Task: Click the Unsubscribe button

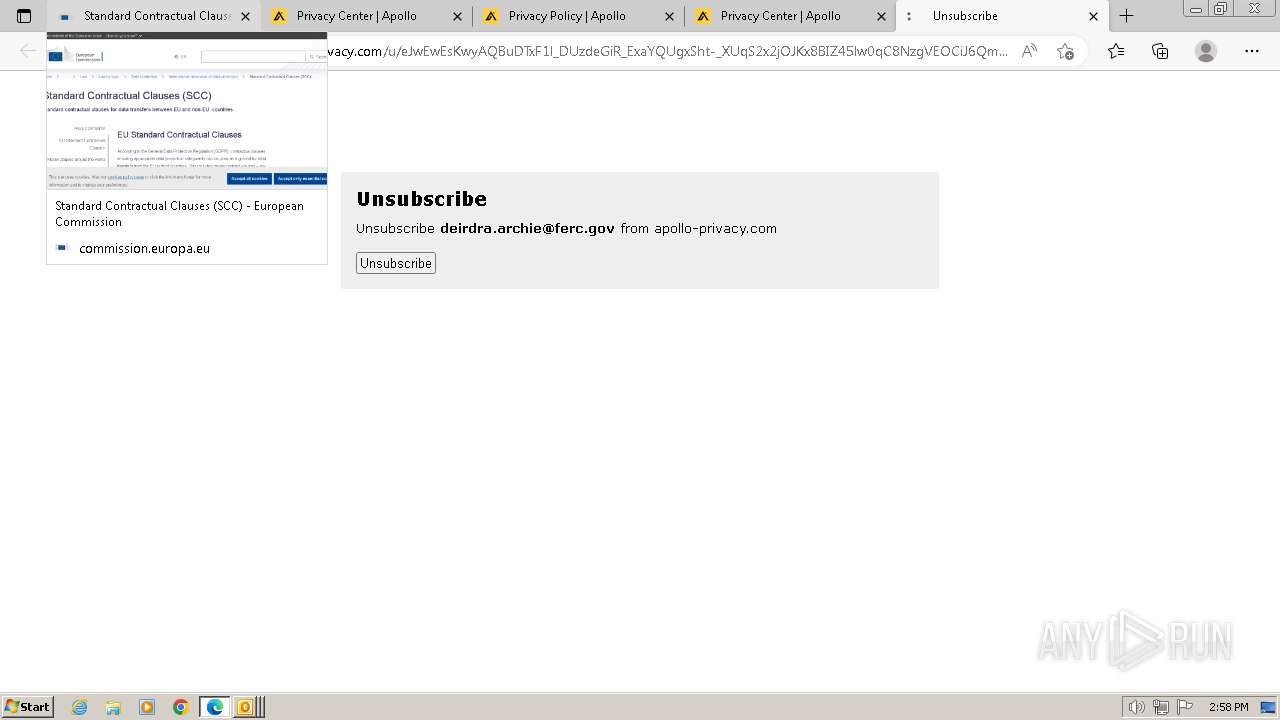Action: click(x=396, y=263)
